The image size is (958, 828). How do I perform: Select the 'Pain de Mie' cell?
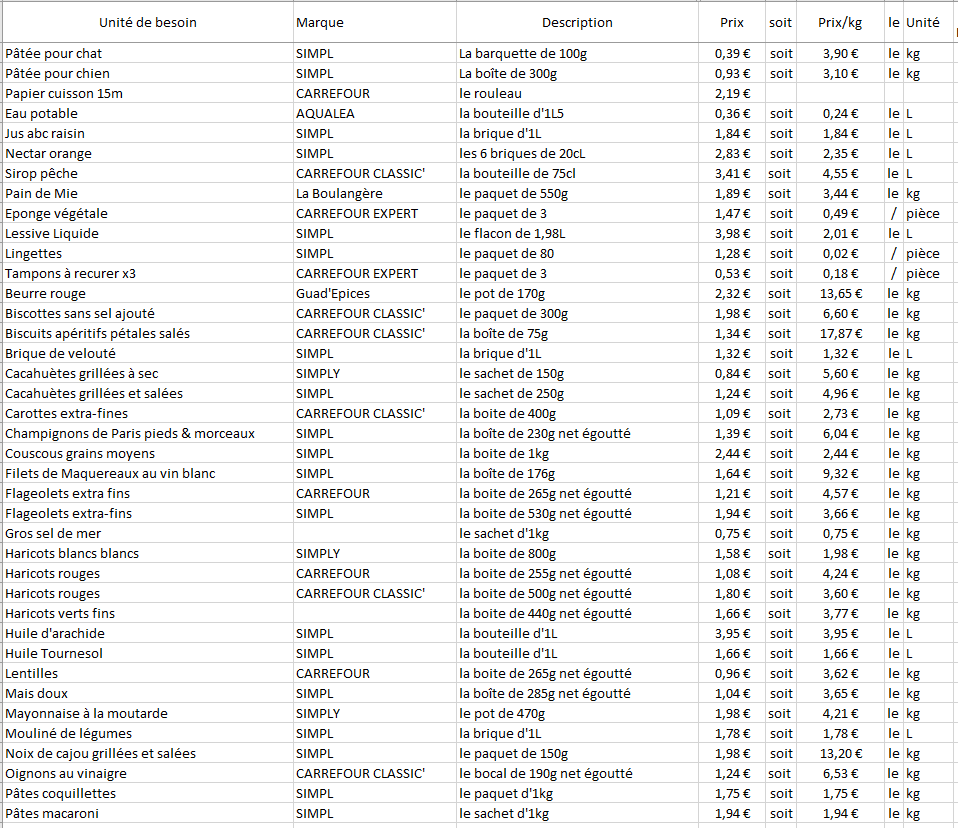click(x=148, y=194)
